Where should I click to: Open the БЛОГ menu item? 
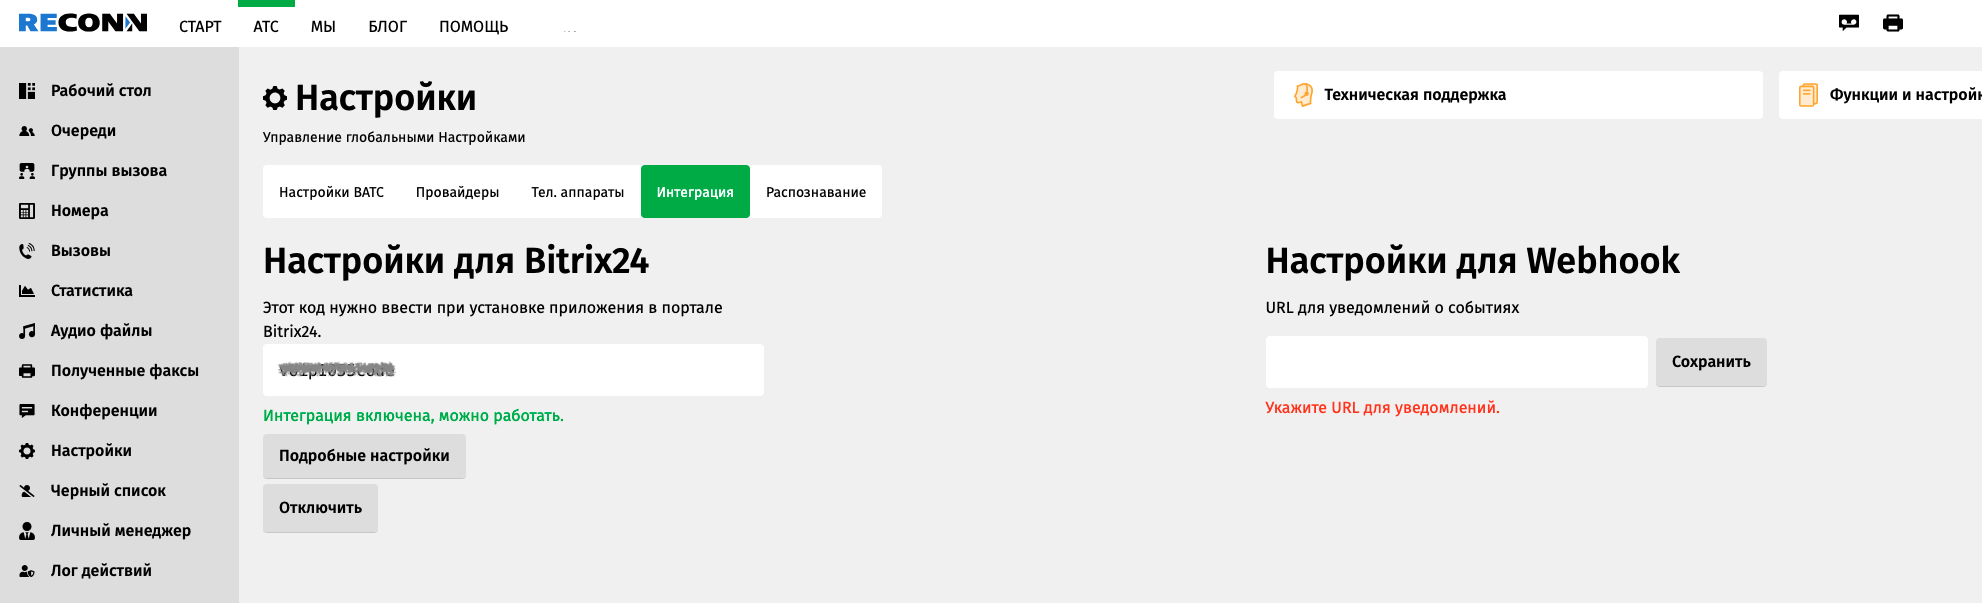click(387, 27)
